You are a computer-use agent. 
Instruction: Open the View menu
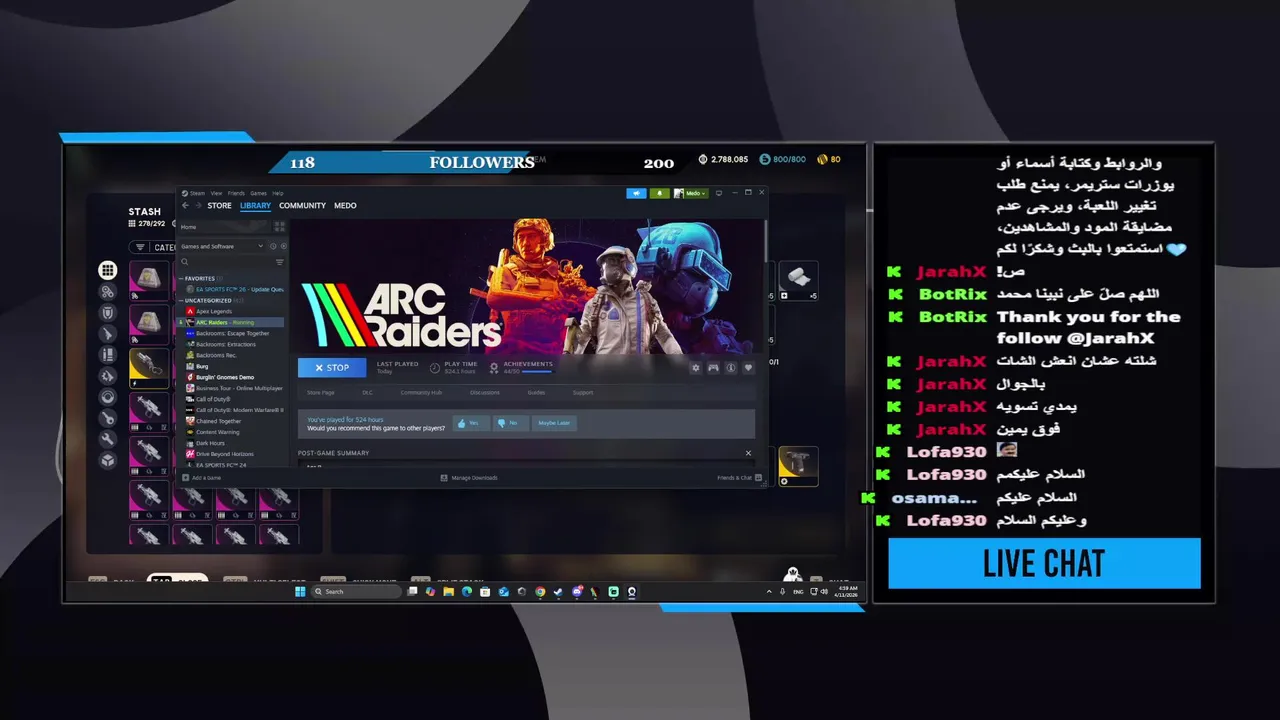click(x=216, y=193)
